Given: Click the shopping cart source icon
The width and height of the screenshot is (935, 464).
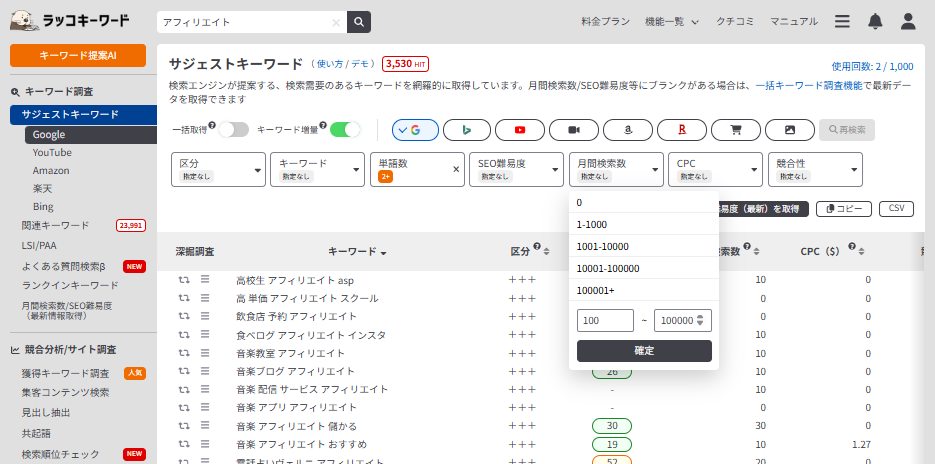Looking at the screenshot, I should pyautogui.click(x=736, y=130).
